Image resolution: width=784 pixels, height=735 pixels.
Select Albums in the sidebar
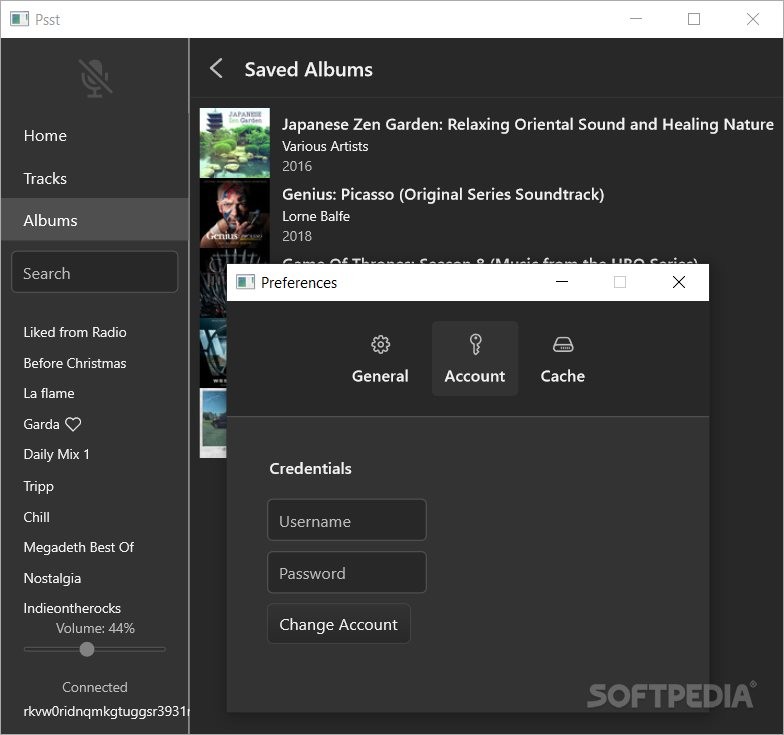click(x=95, y=220)
